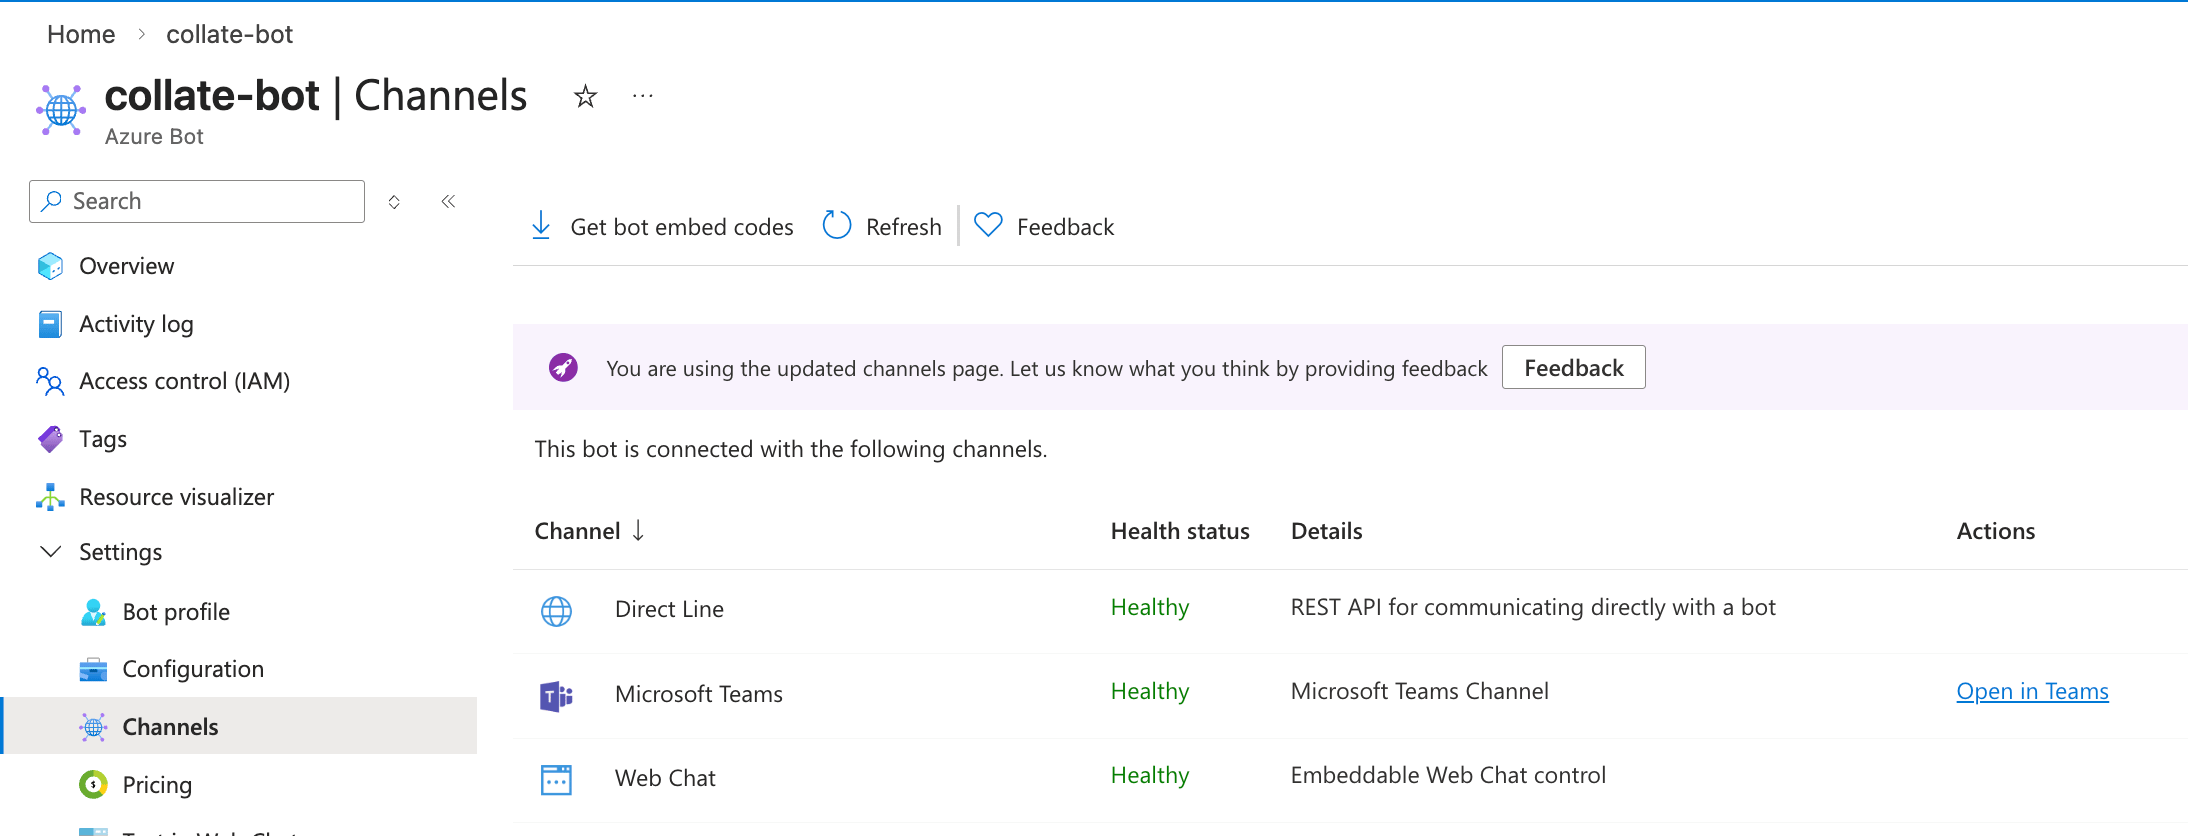The image size is (2188, 836).
Task: Click the Channel column header
Action: (577, 531)
